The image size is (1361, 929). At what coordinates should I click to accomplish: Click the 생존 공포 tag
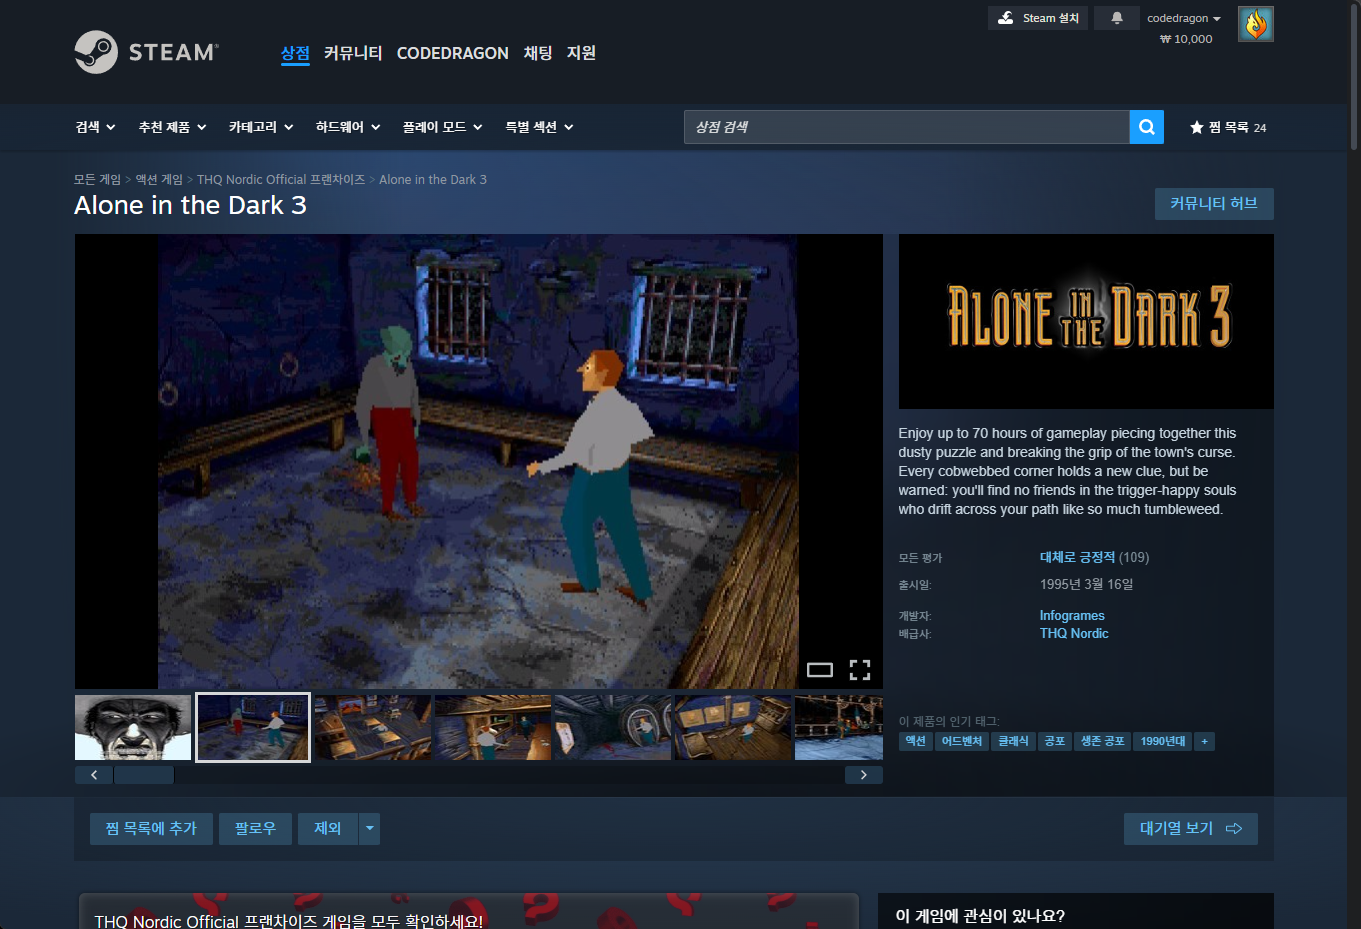(x=1102, y=741)
